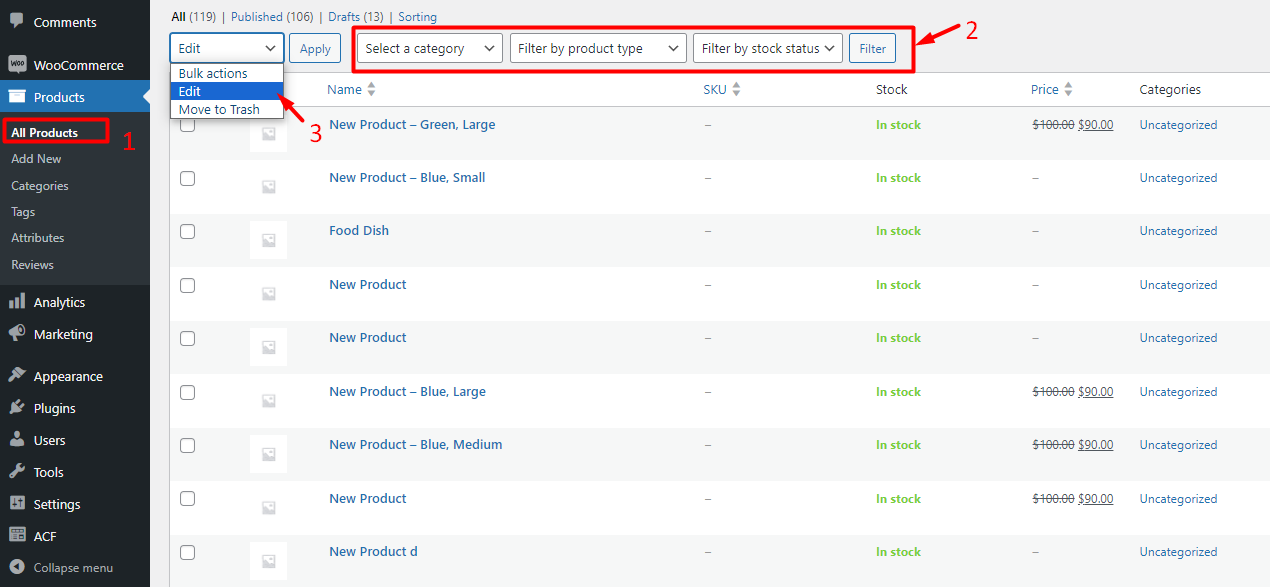1270x587 pixels.
Task: Open the New Product – Green, Large listing
Action: (412, 124)
